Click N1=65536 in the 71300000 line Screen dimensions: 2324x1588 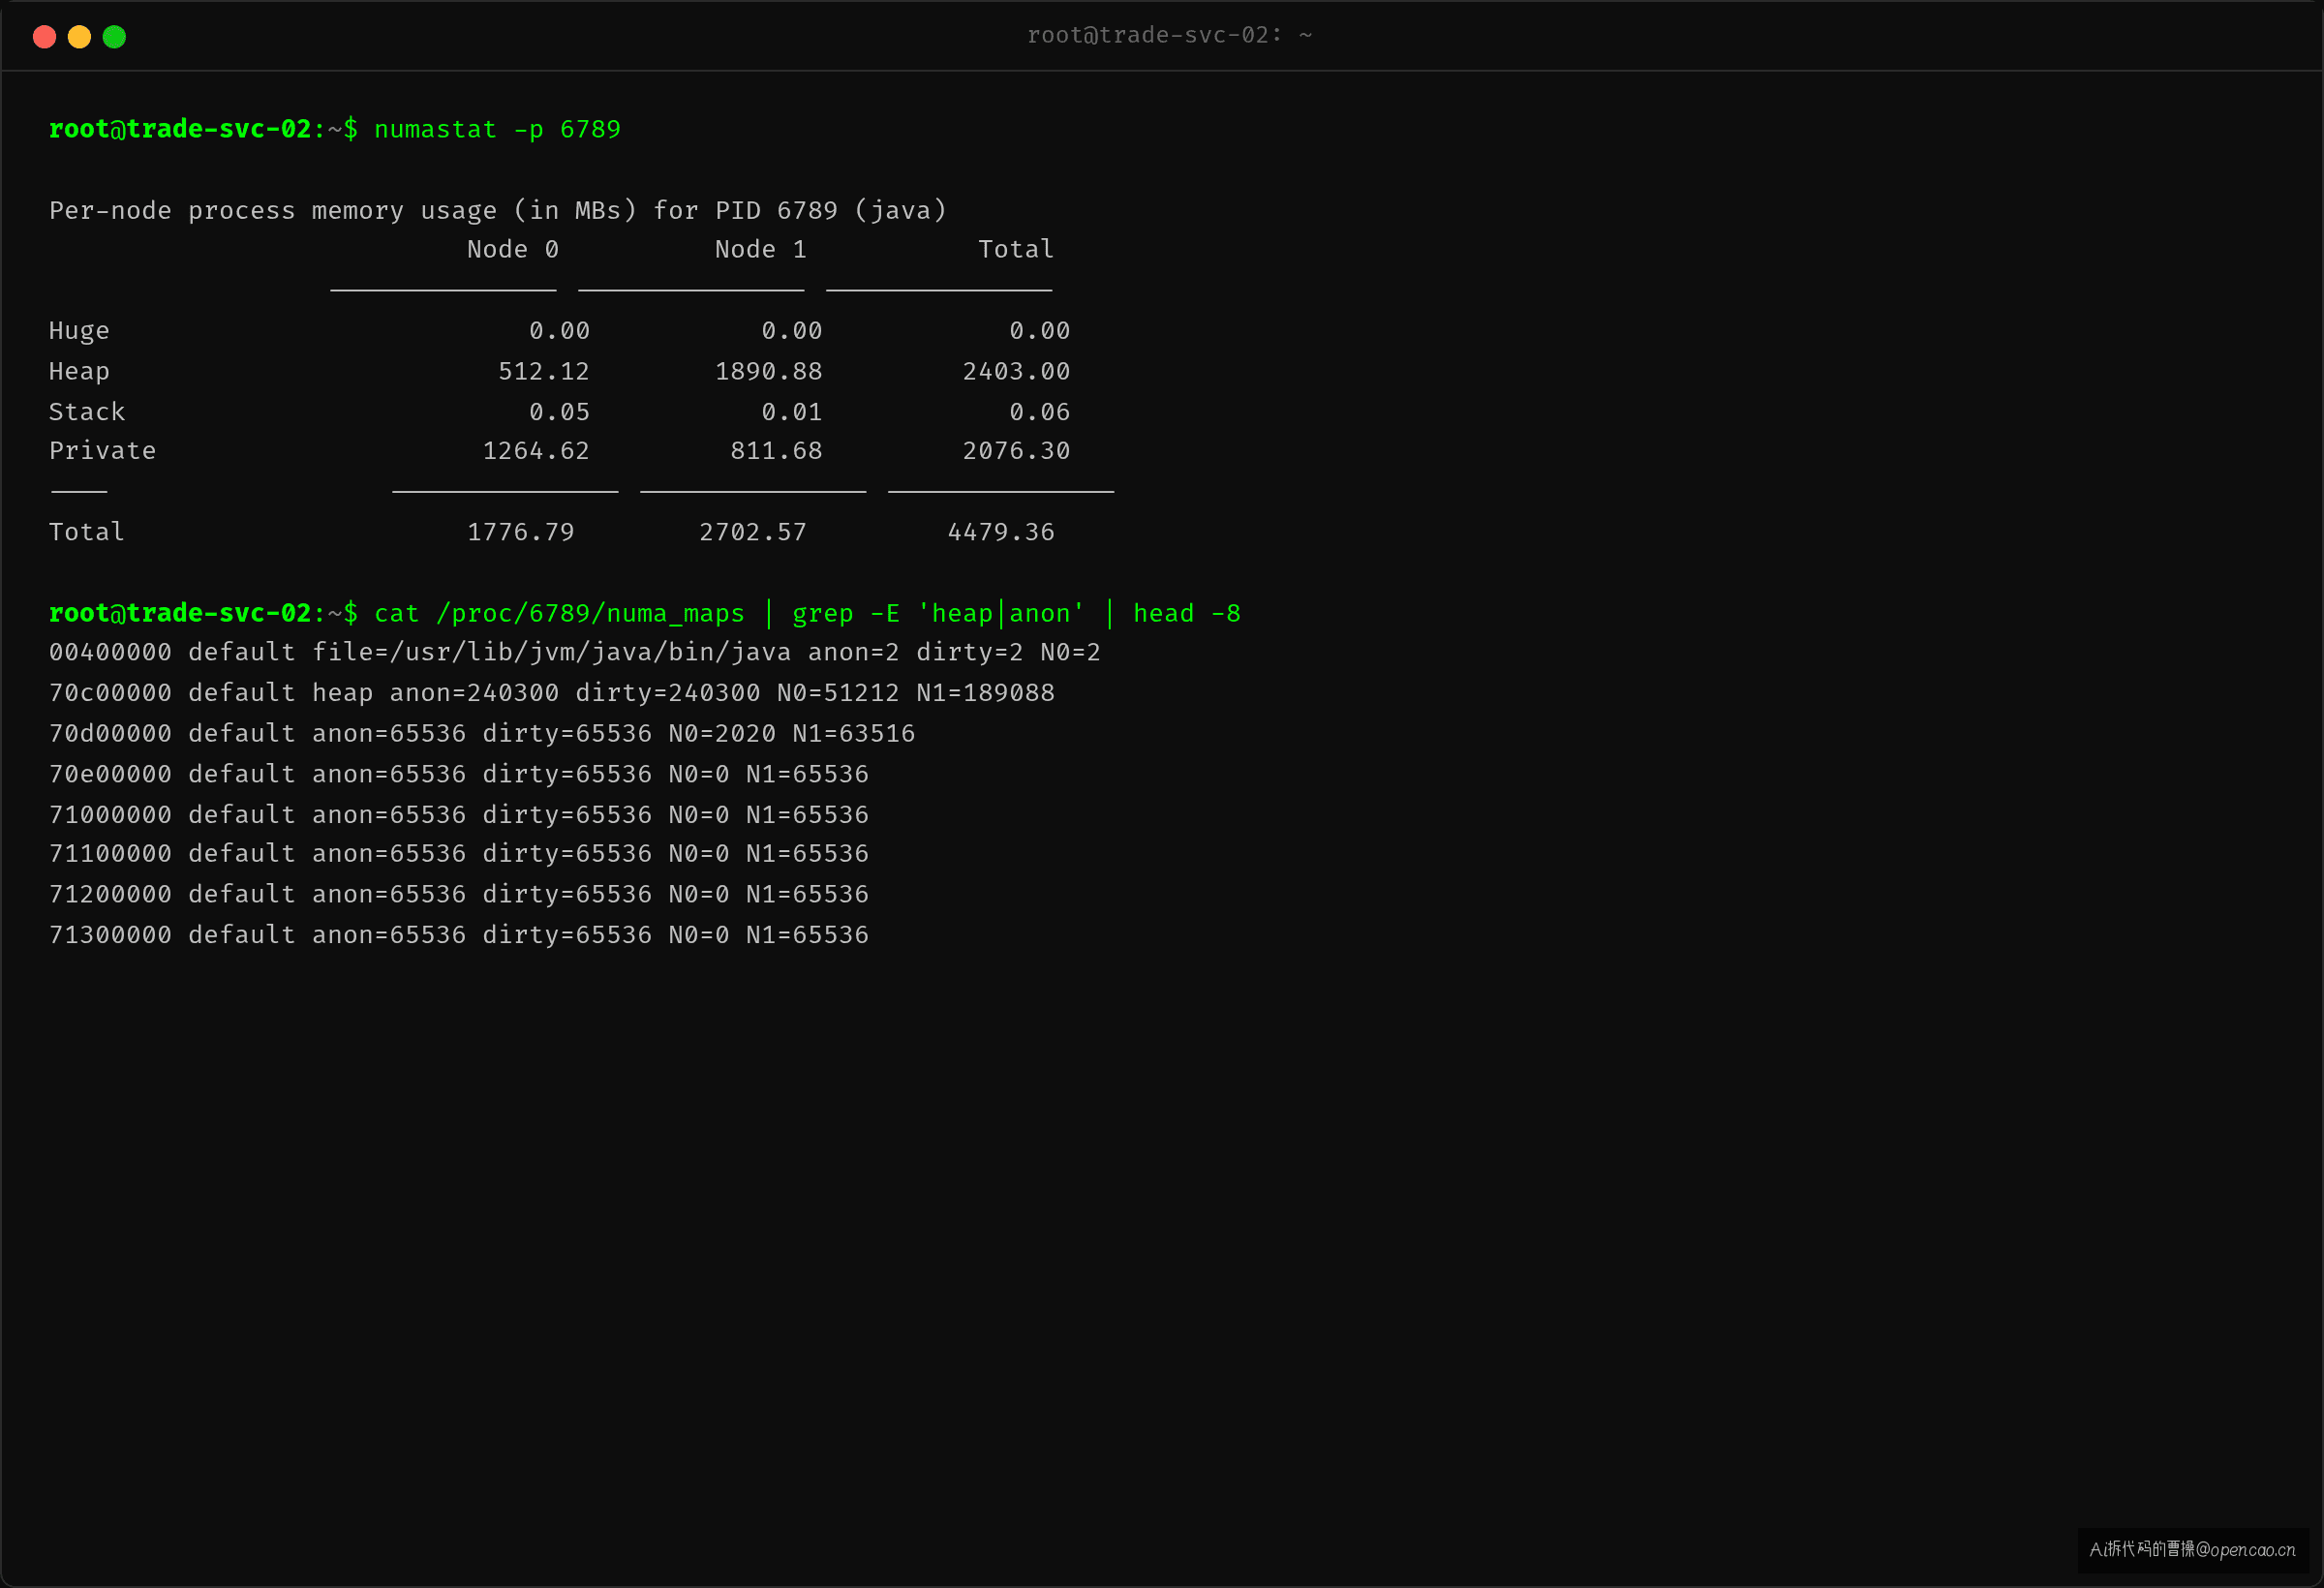coord(807,935)
